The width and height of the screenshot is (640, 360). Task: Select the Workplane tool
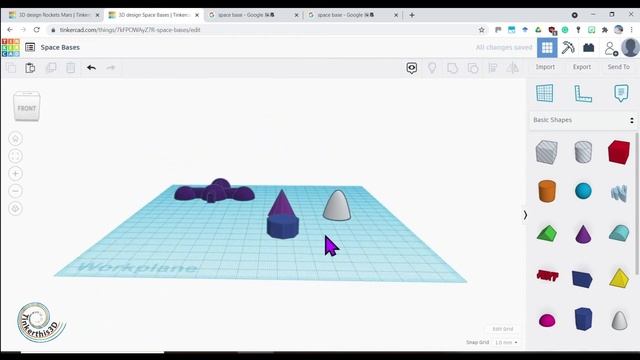(x=544, y=93)
